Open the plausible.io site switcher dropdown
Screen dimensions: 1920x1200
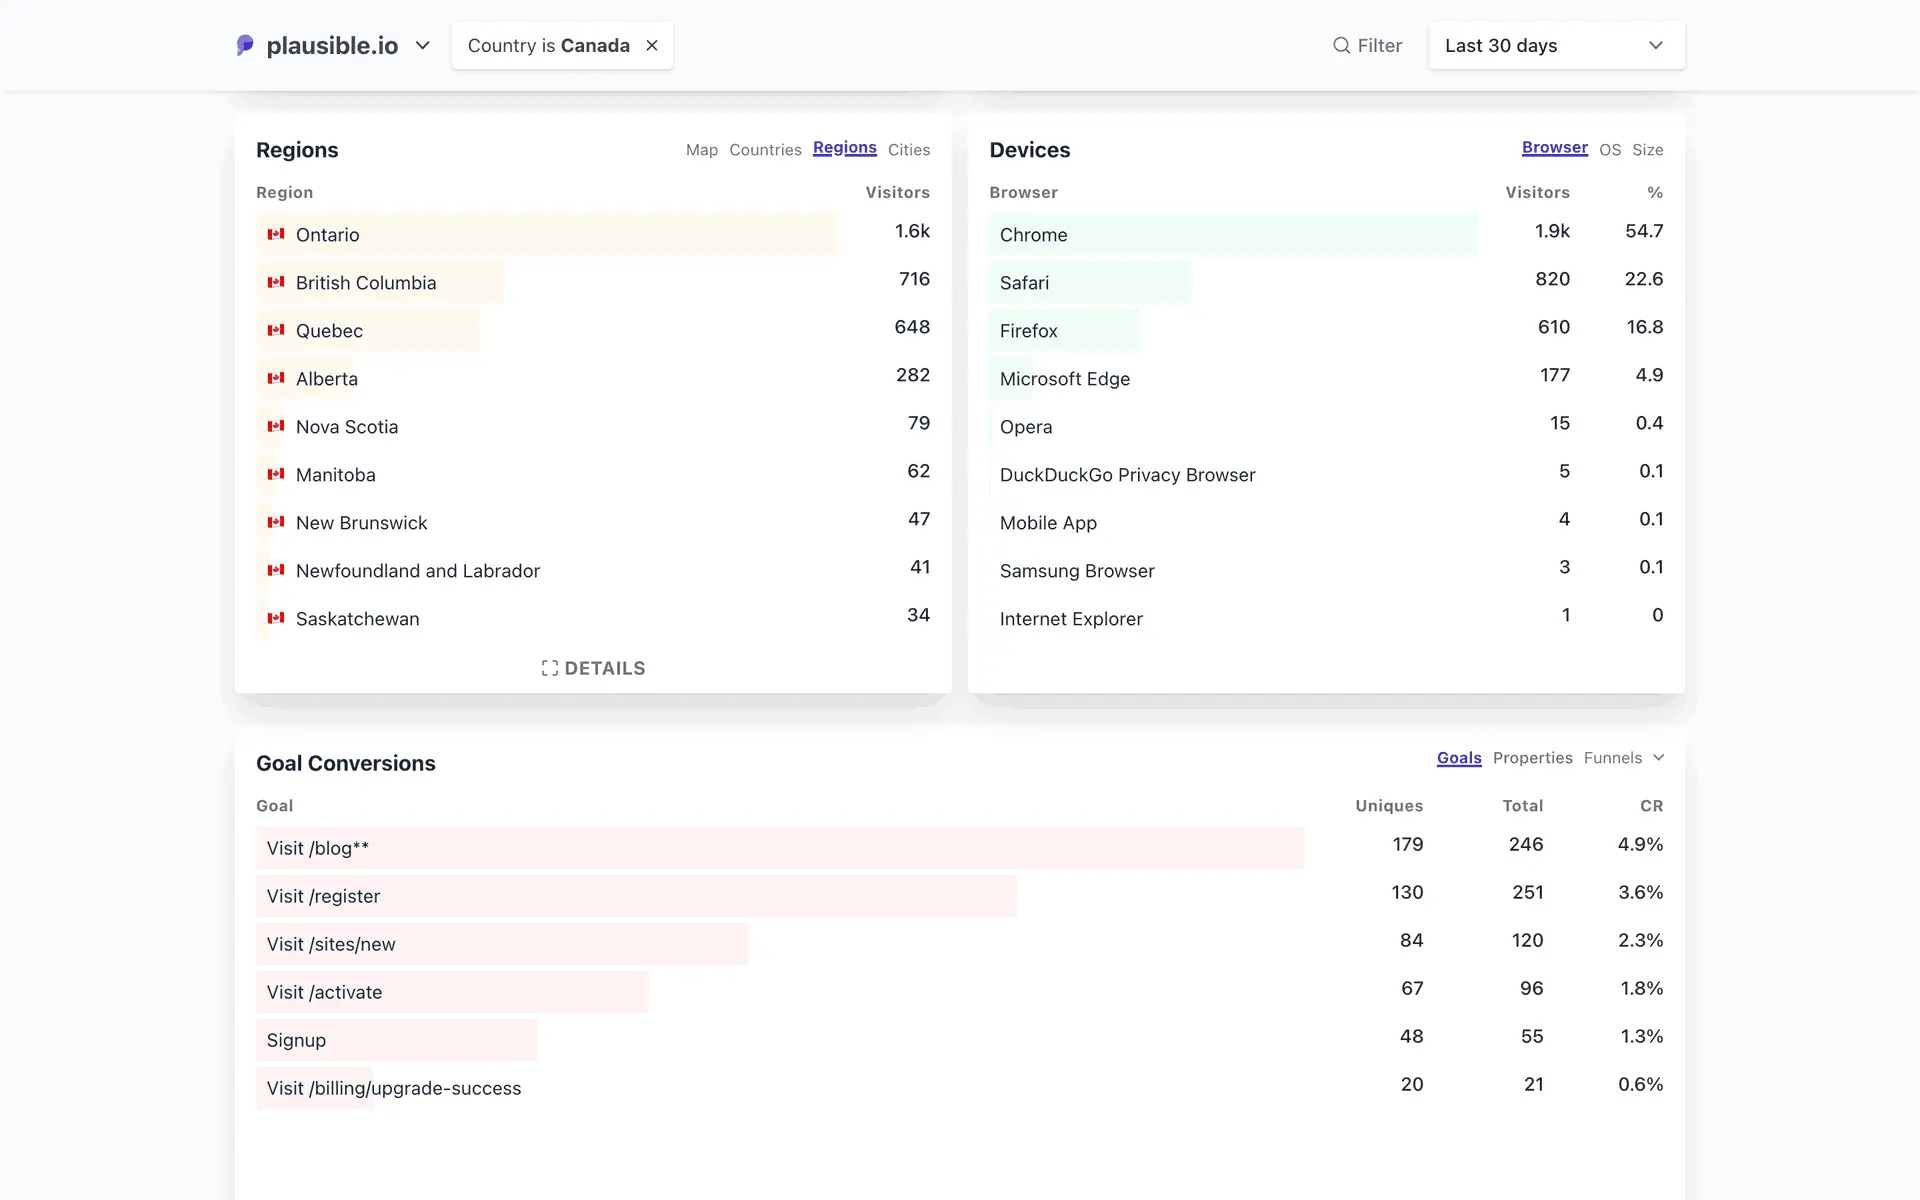click(x=423, y=45)
